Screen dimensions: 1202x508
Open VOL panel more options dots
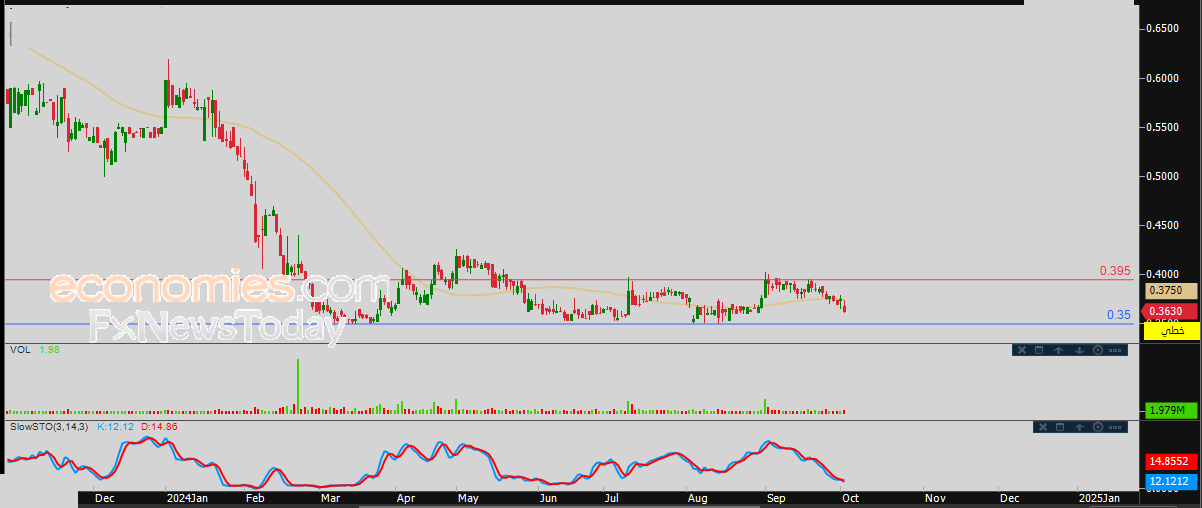1115,350
